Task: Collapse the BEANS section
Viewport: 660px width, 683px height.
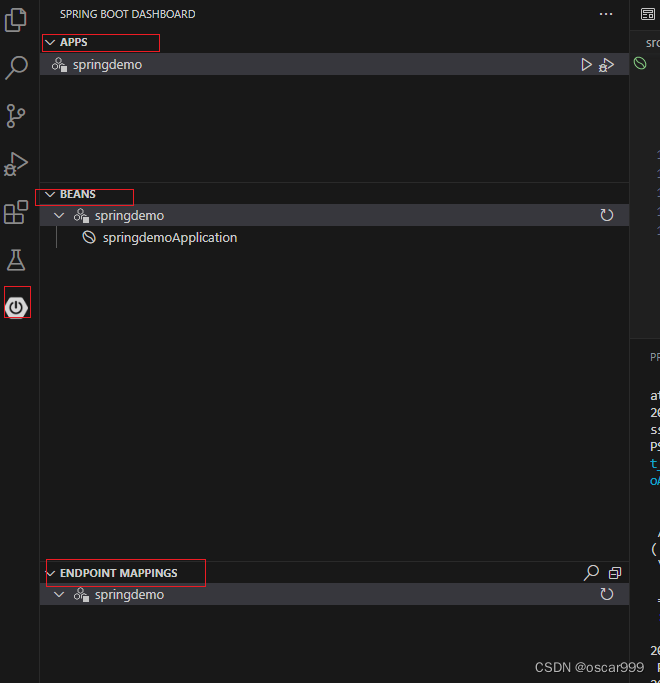Action: pos(50,194)
